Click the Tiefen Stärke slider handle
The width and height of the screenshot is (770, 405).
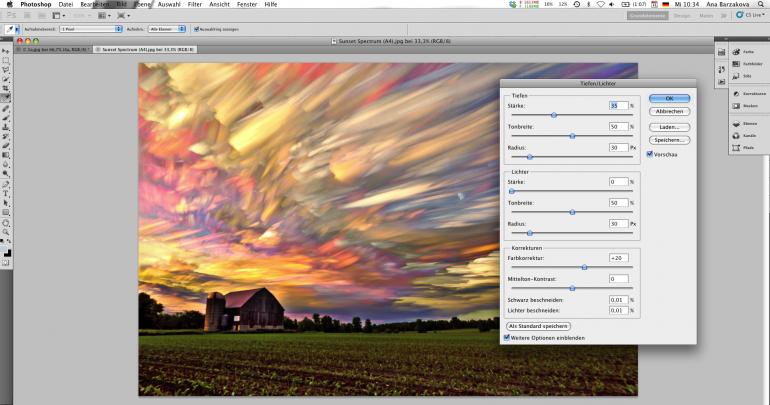554,115
